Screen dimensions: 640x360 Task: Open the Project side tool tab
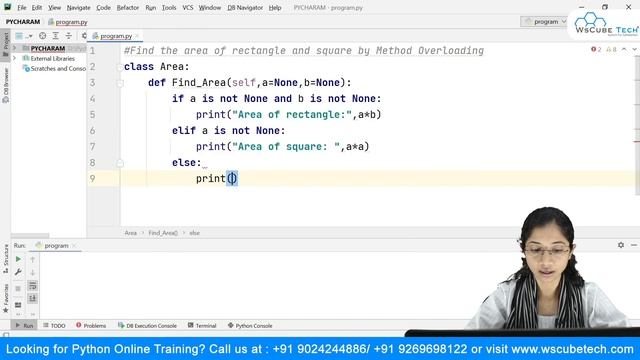point(5,44)
